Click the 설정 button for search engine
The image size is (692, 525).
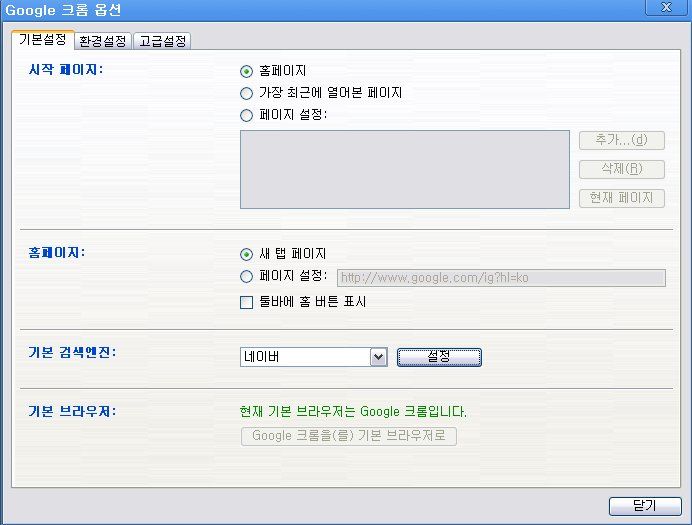(439, 357)
